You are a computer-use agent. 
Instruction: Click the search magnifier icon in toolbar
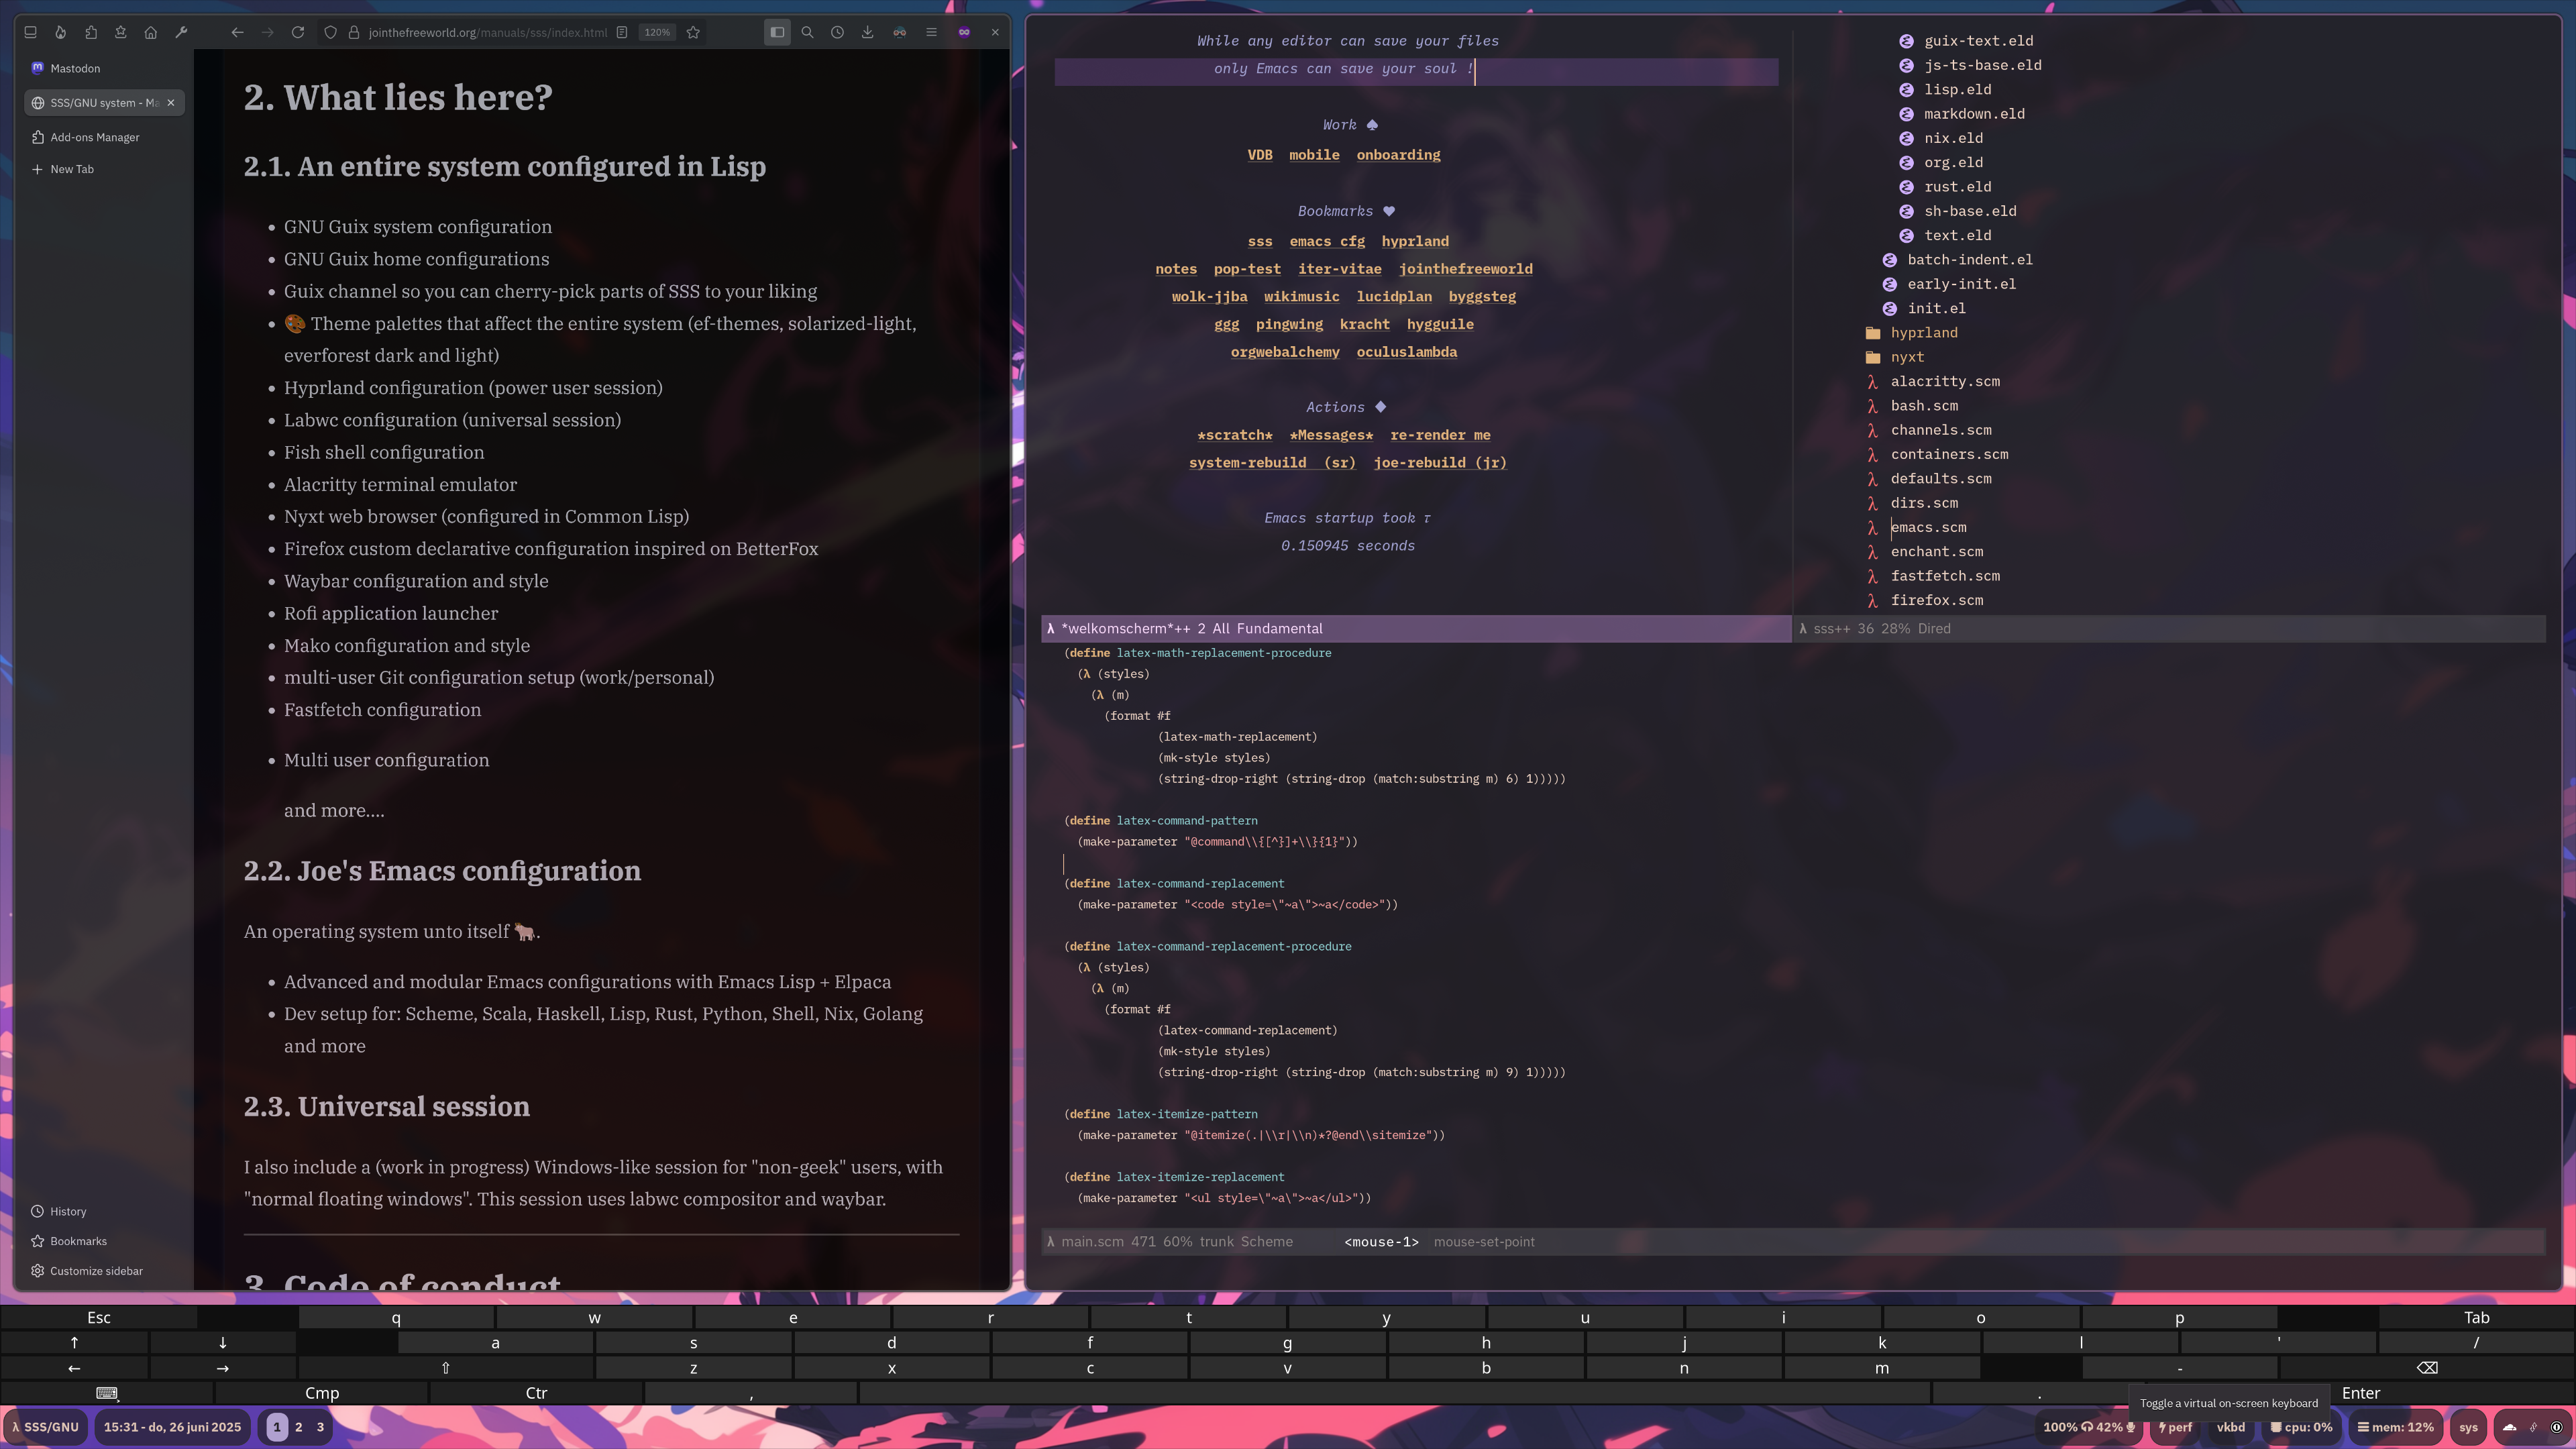pos(807,32)
